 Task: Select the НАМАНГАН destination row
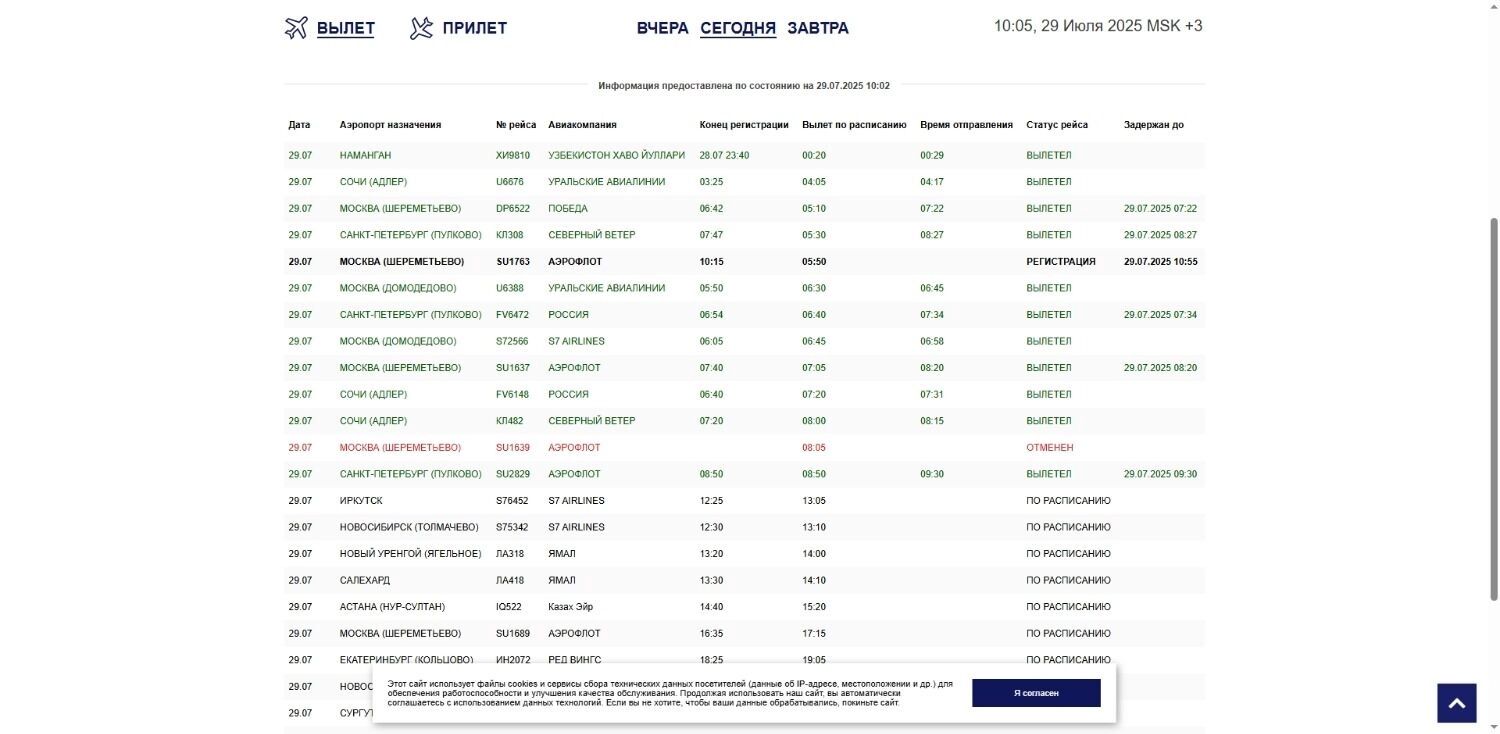(x=744, y=155)
